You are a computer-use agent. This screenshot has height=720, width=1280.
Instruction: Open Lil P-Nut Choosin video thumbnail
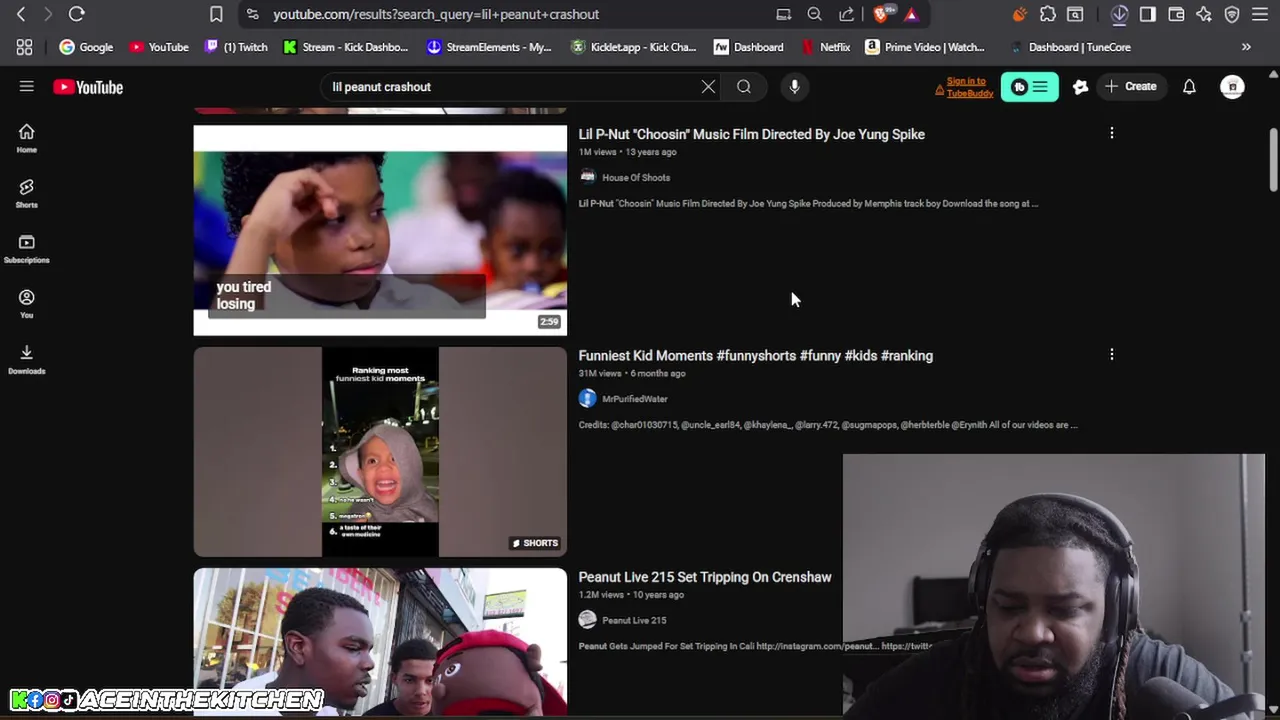(380, 230)
